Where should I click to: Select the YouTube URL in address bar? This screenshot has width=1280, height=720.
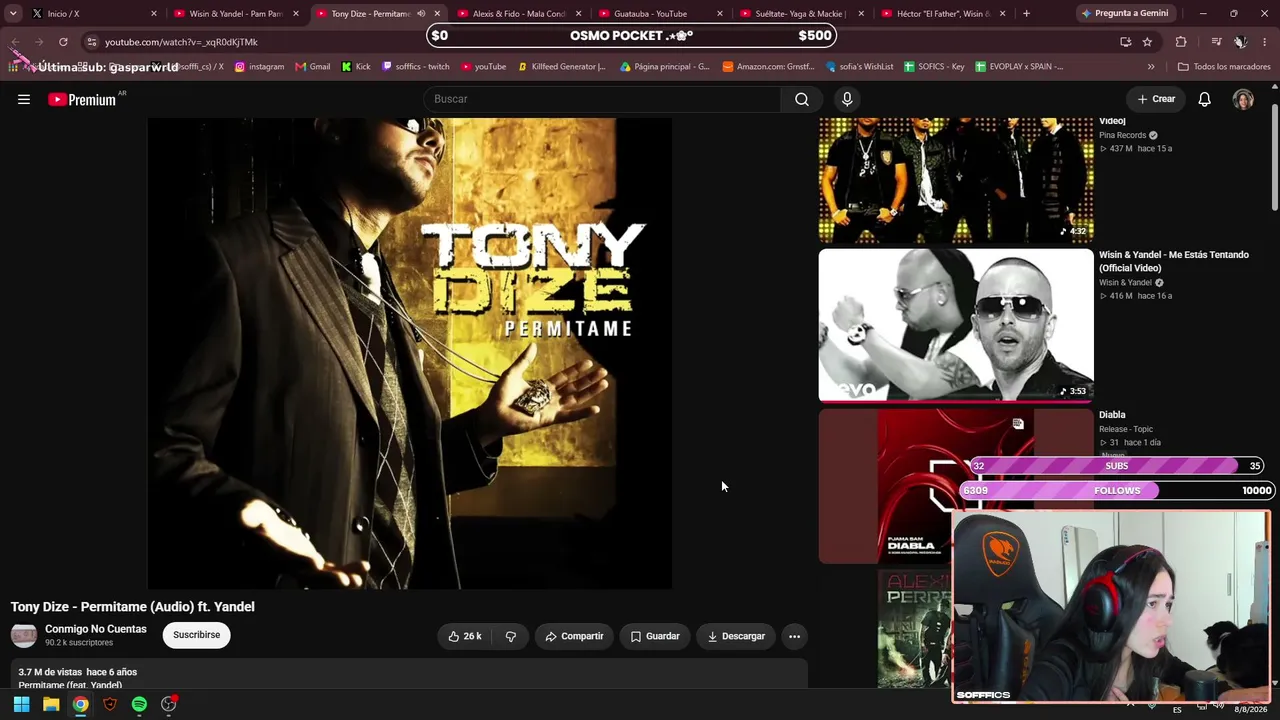[181, 42]
